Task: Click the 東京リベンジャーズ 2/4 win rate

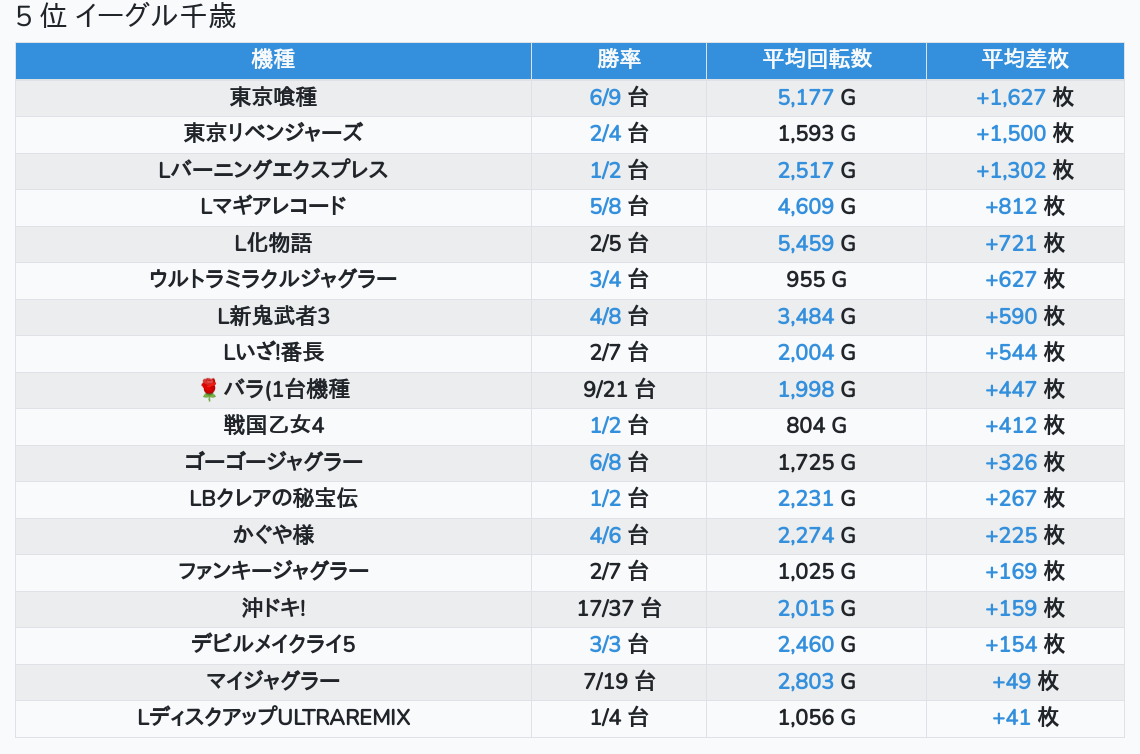Action: click(x=606, y=133)
